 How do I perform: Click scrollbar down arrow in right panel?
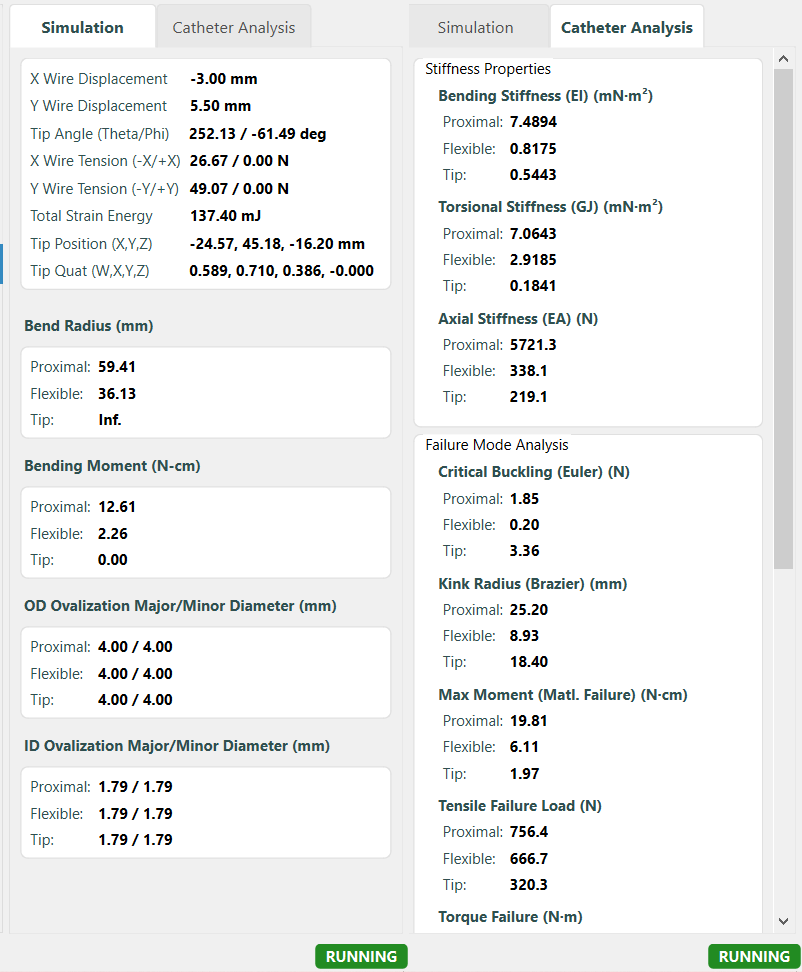click(x=783, y=921)
